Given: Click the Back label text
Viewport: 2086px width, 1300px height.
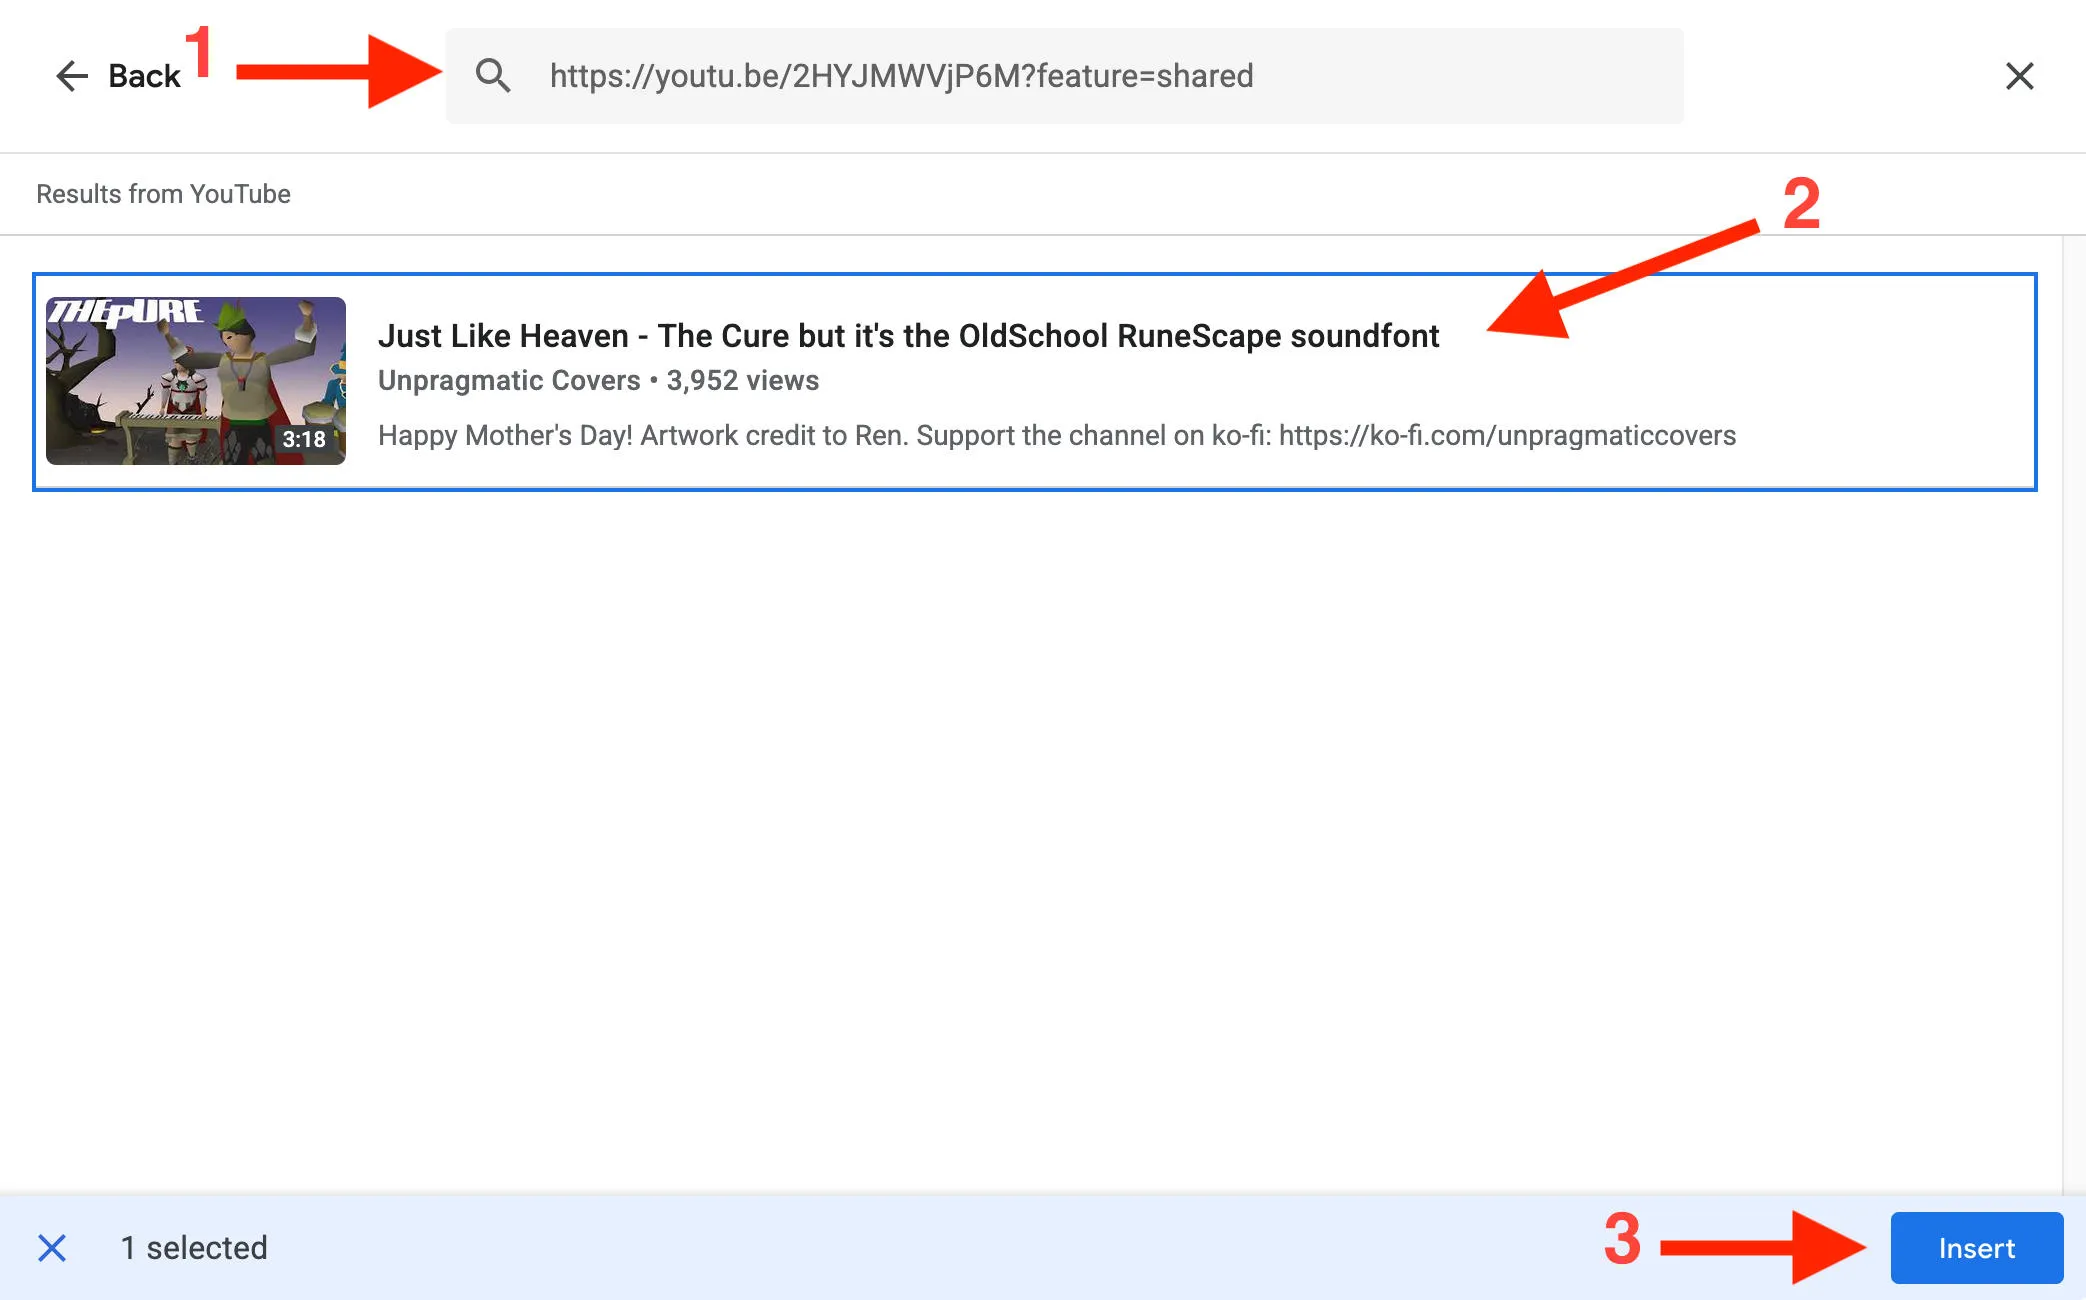Looking at the screenshot, I should click(144, 76).
